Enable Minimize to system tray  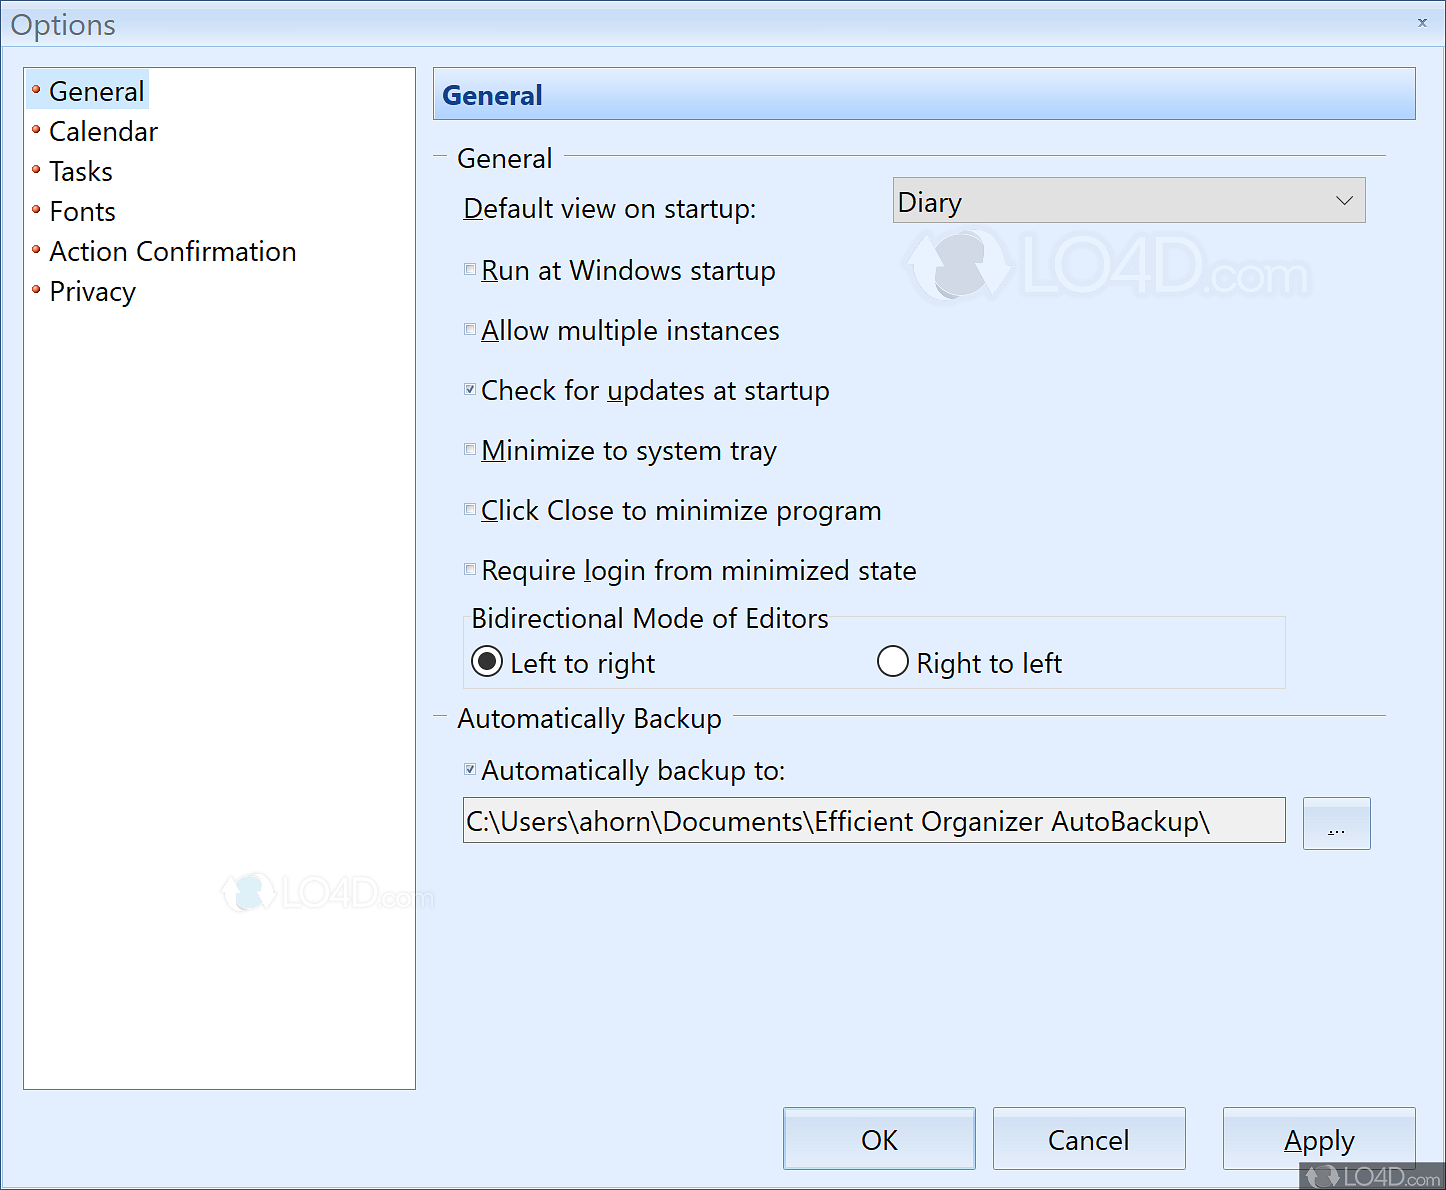(470, 449)
